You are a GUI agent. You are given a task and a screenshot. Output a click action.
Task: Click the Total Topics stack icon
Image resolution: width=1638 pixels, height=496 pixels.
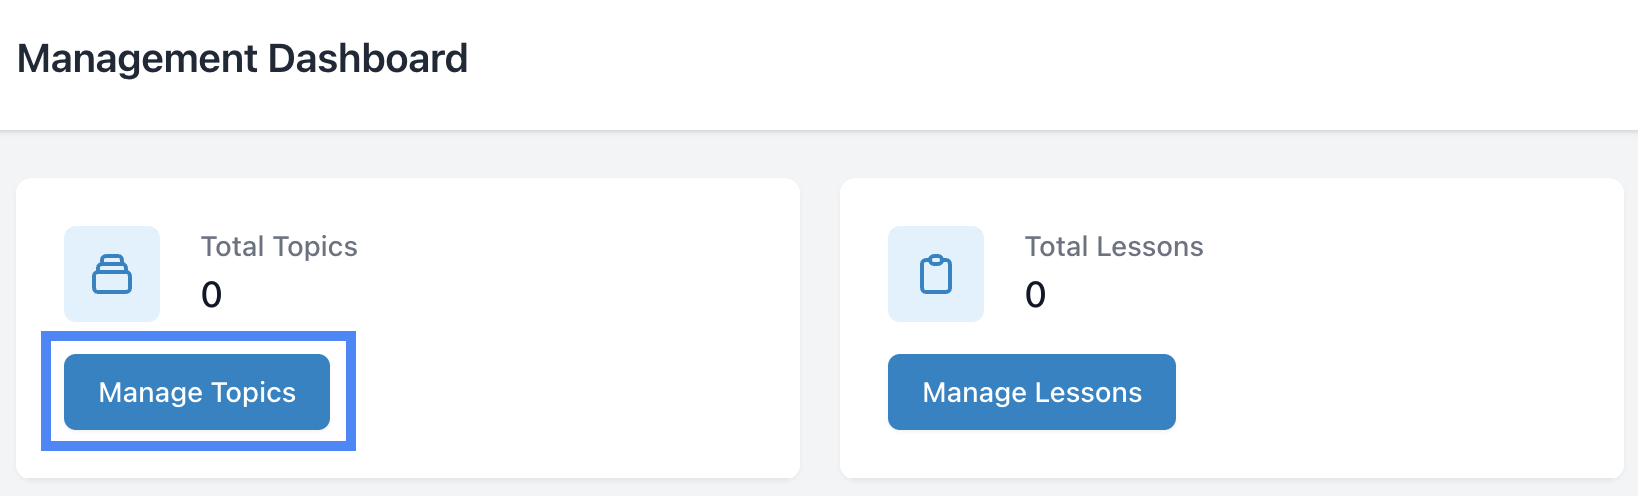(112, 274)
